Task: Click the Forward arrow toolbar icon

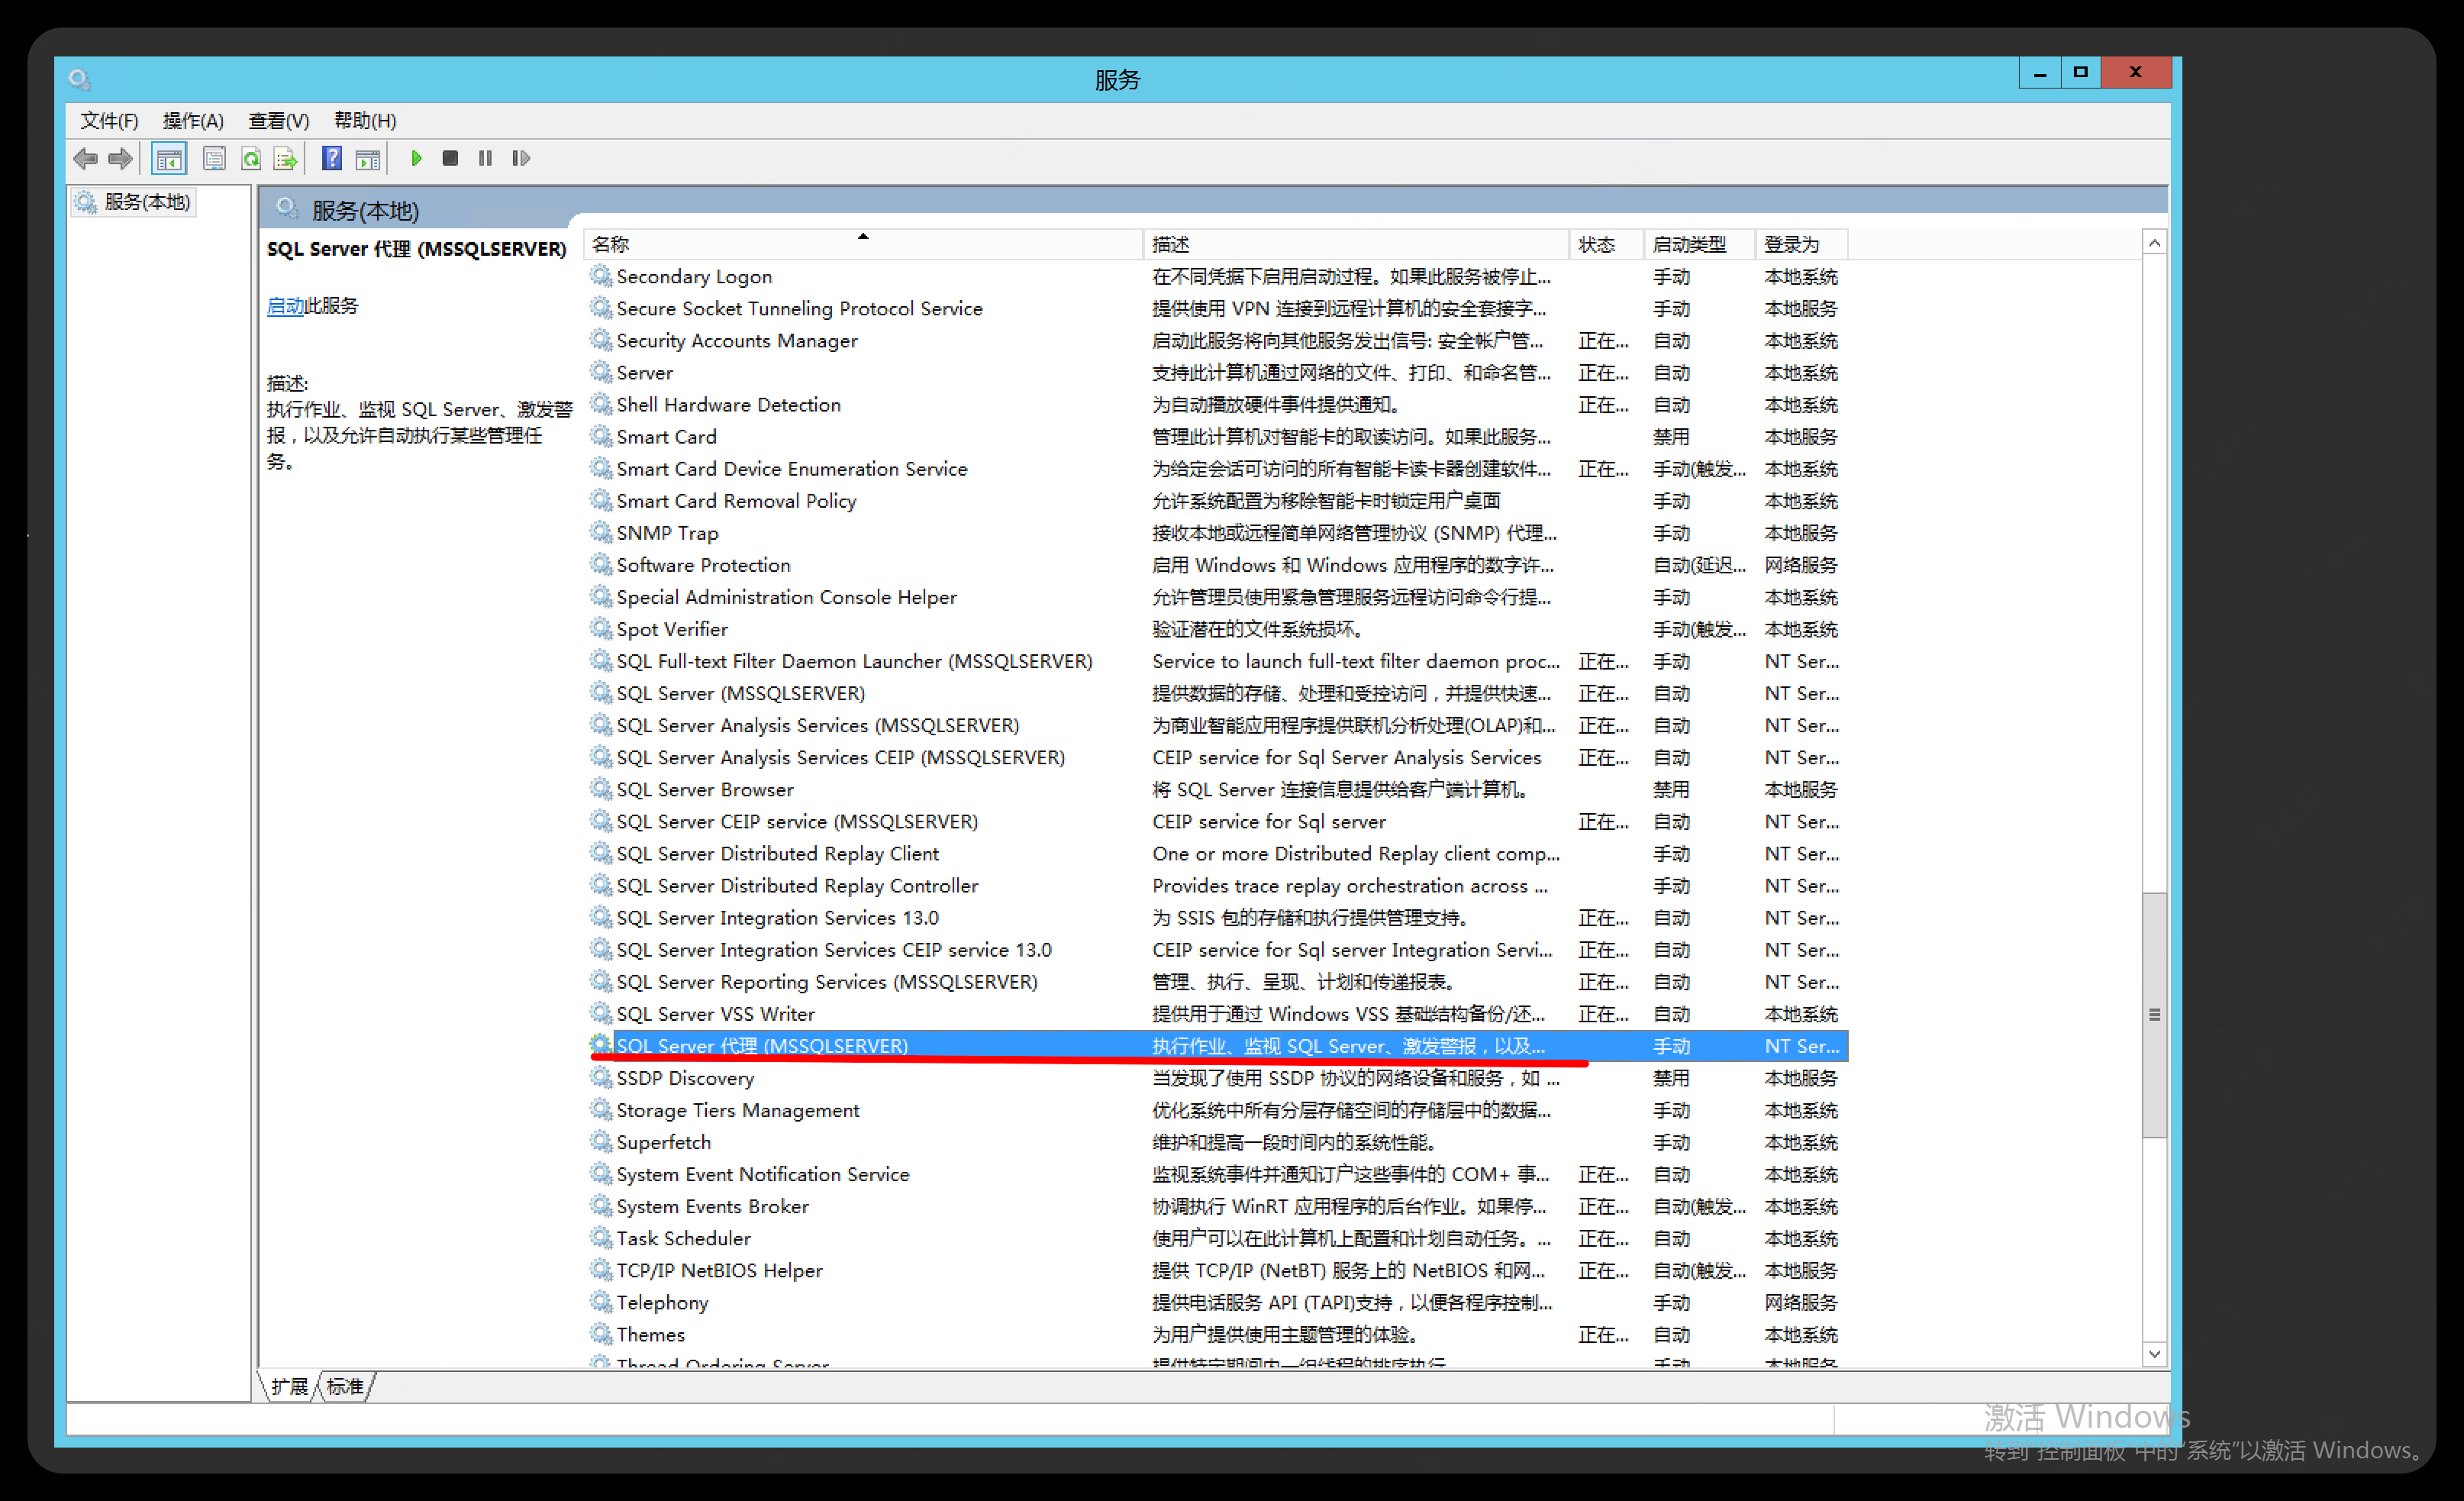Action: coord(121,158)
